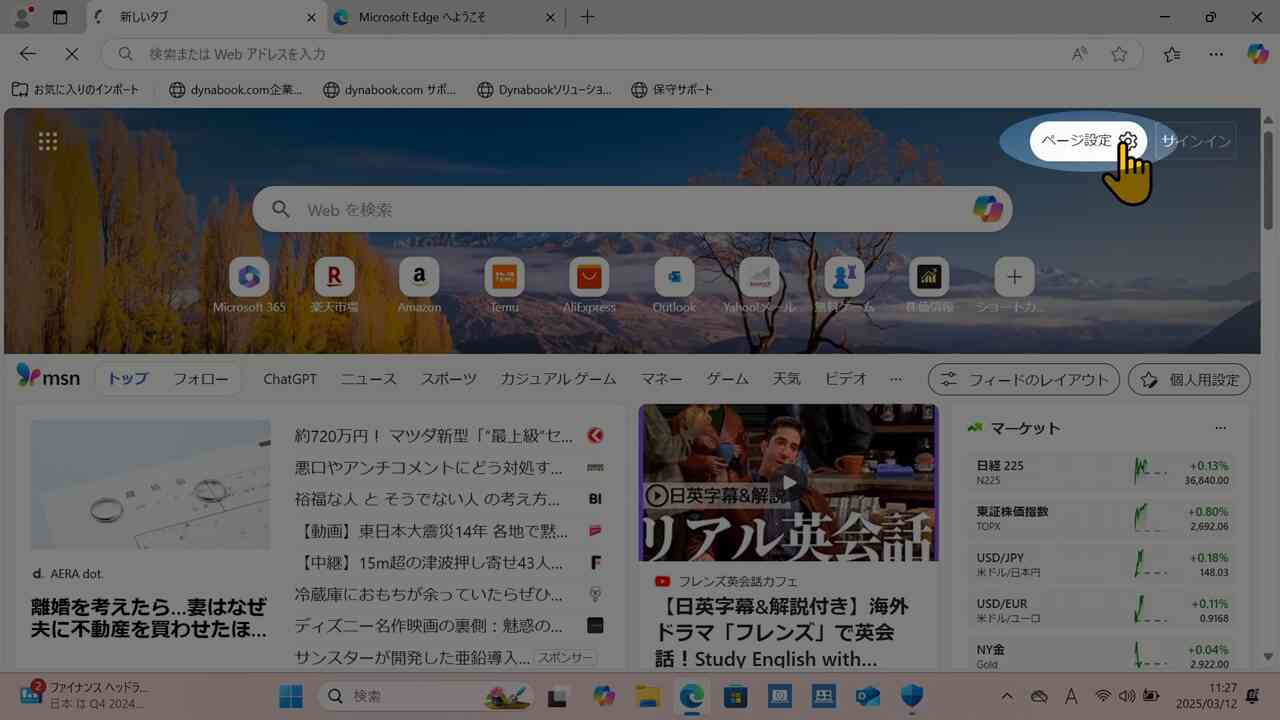This screenshot has height=720, width=1280.
Task: Expand the taskbar hidden icons chevron
Action: click(x=1007, y=695)
